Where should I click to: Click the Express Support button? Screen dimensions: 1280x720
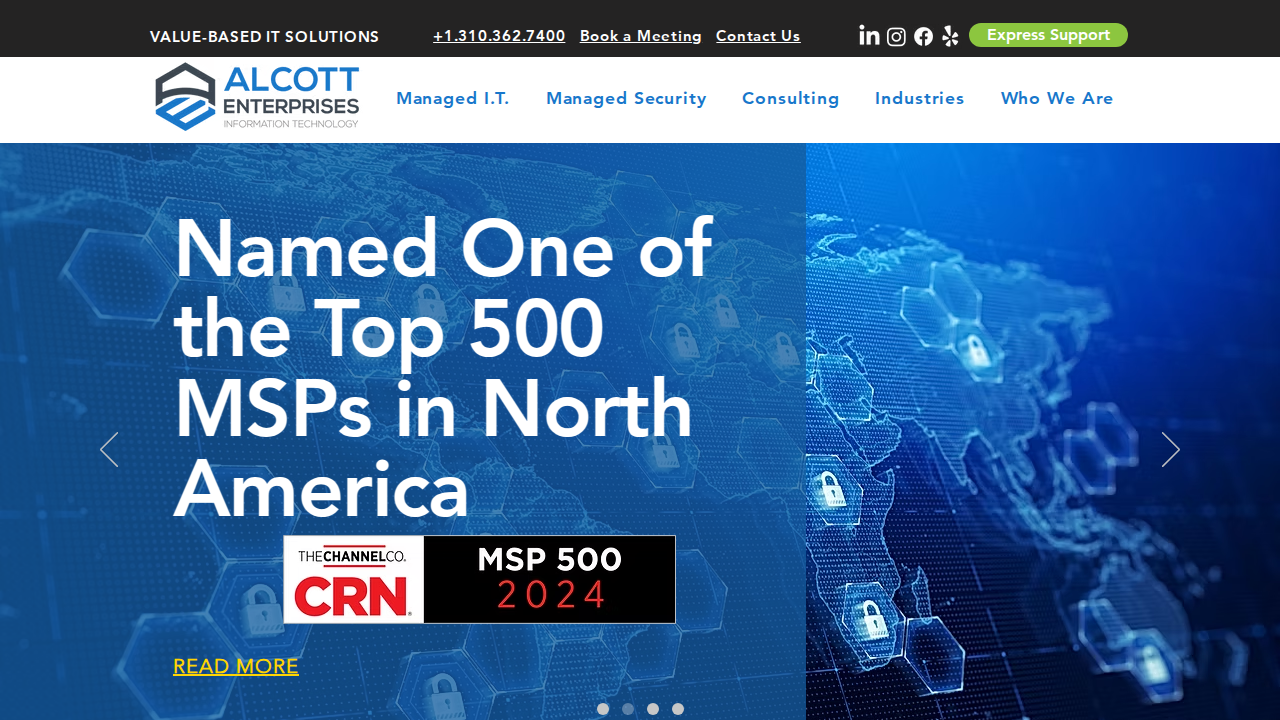coord(1048,35)
